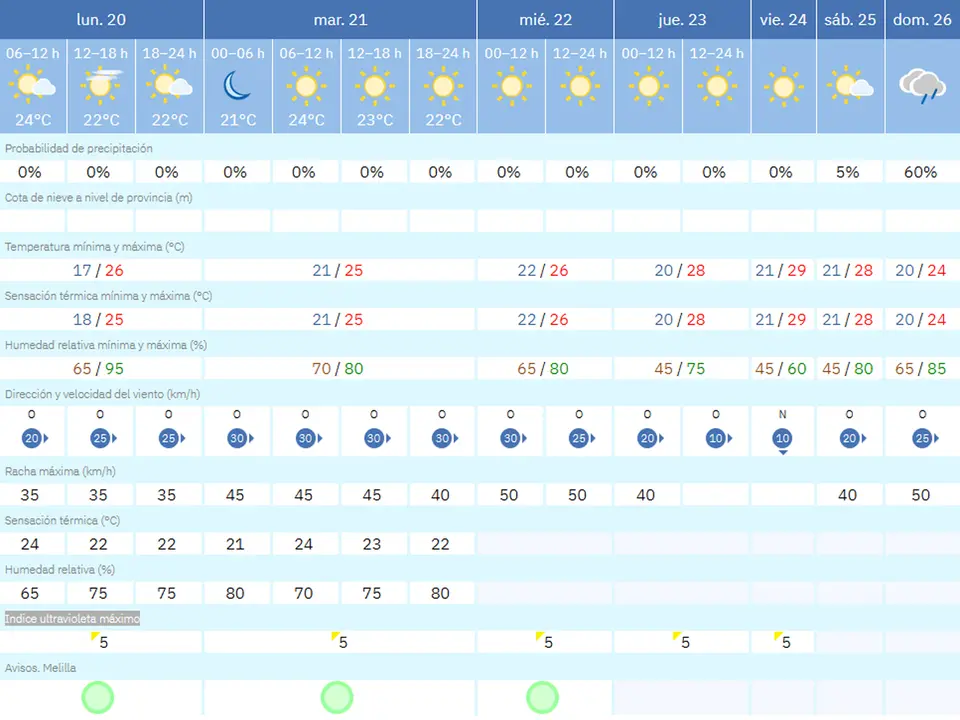Click the 60% precipitation value for dom. 26
The height and width of the screenshot is (720, 960).
coord(920,172)
